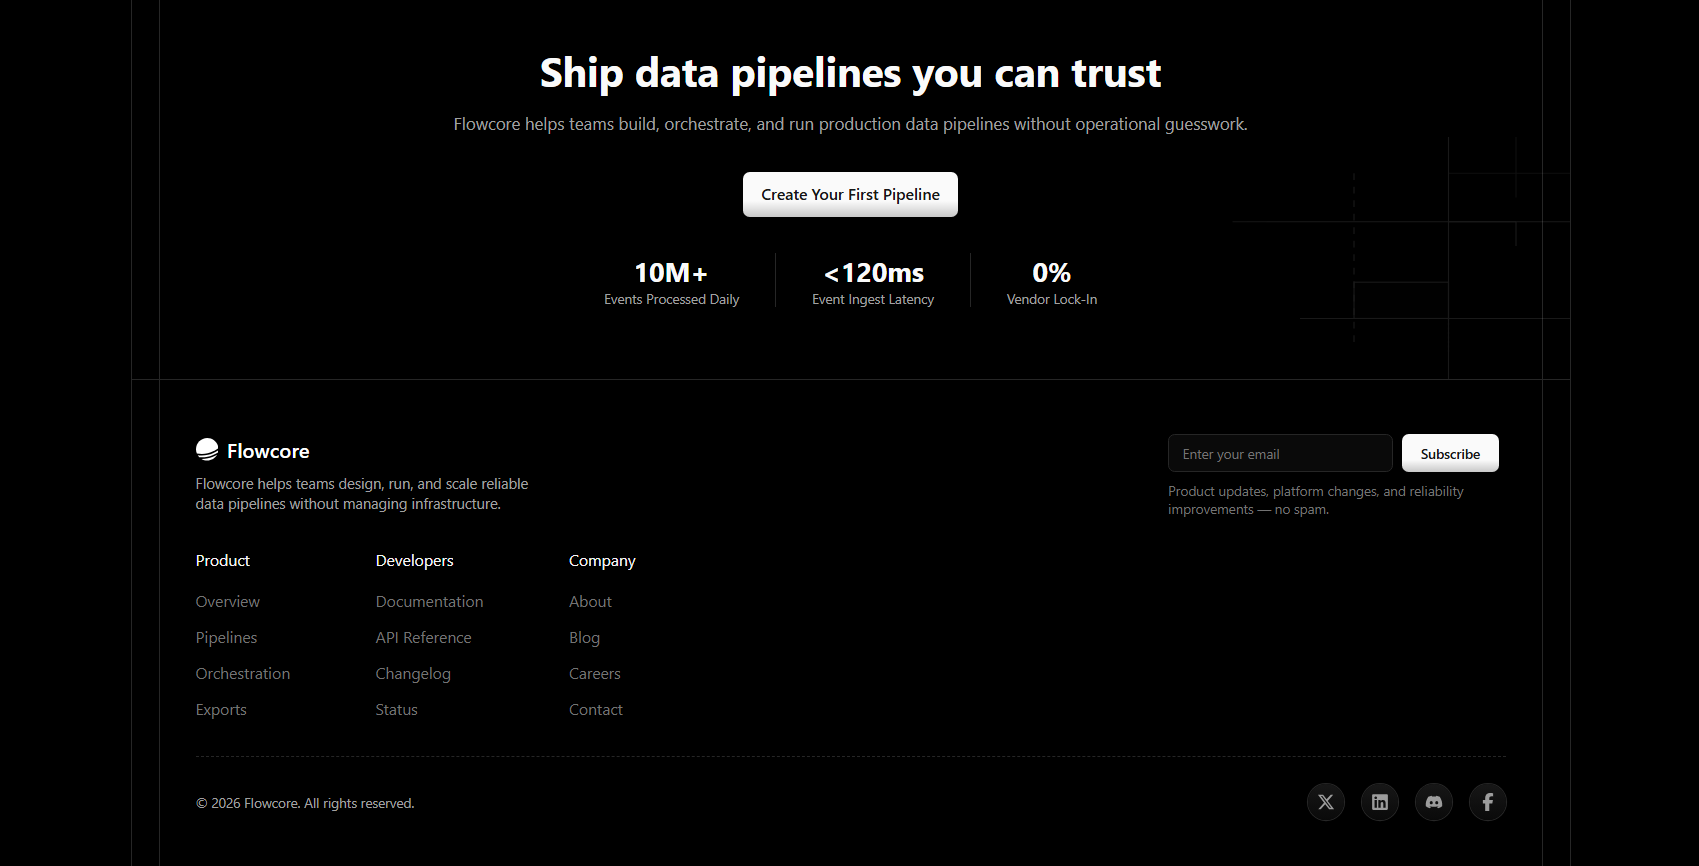Check the Status page link

coord(396,709)
